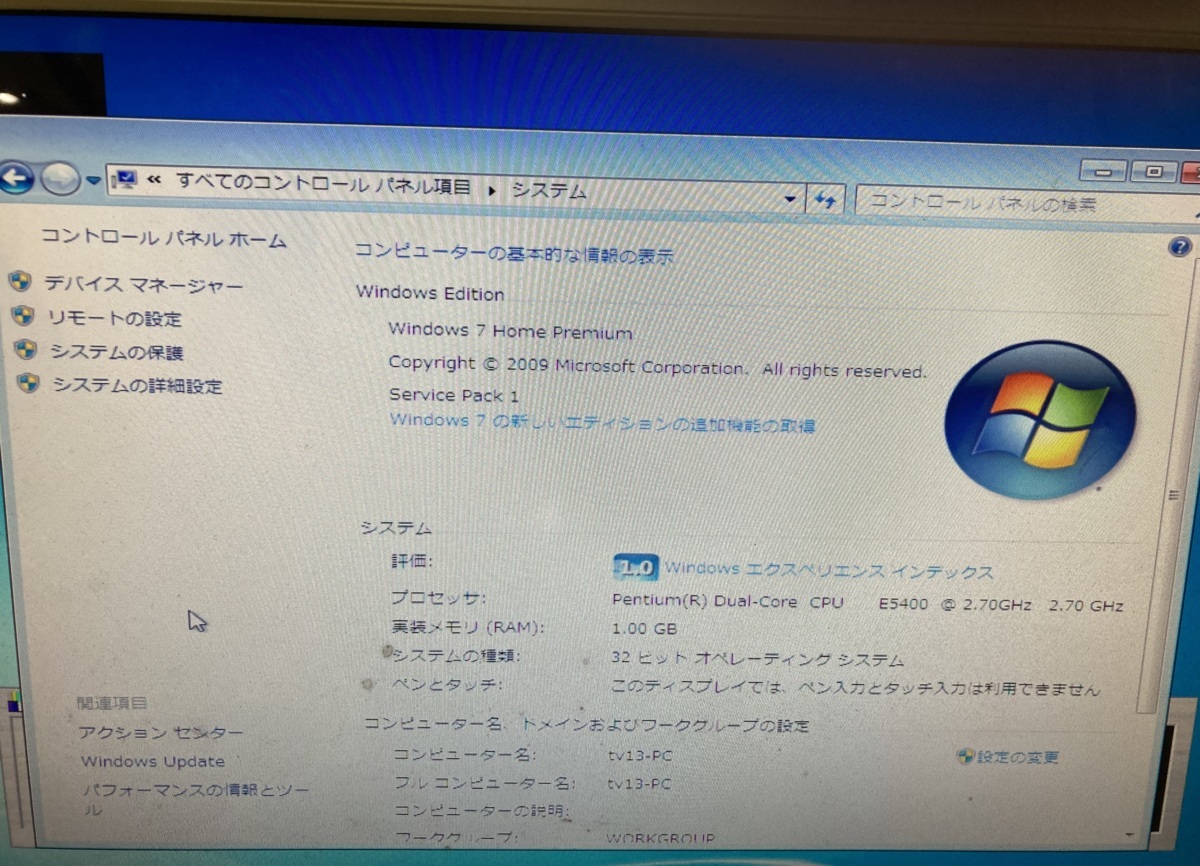This screenshot has height=866, width=1200.
Task: Go back with the Back arrow button
Action: tap(15, 179)
